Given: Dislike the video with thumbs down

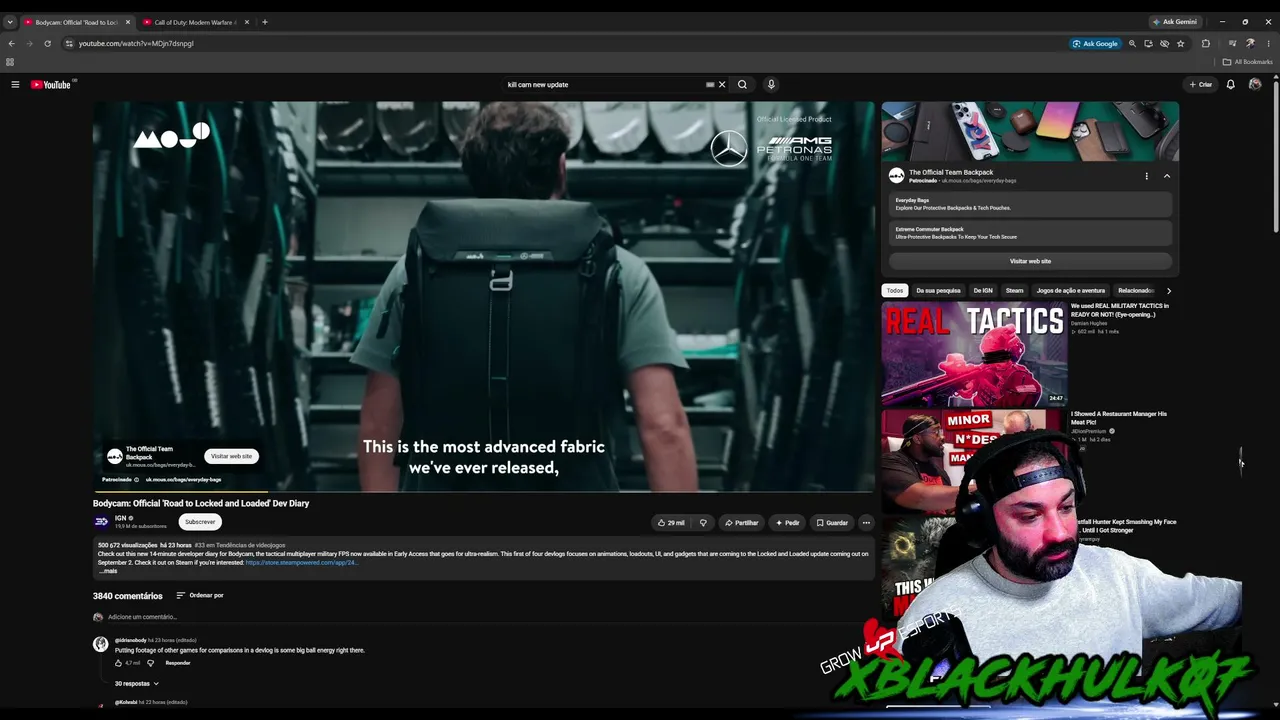Looking at the screenshot, I should click(x=703, y=523).
